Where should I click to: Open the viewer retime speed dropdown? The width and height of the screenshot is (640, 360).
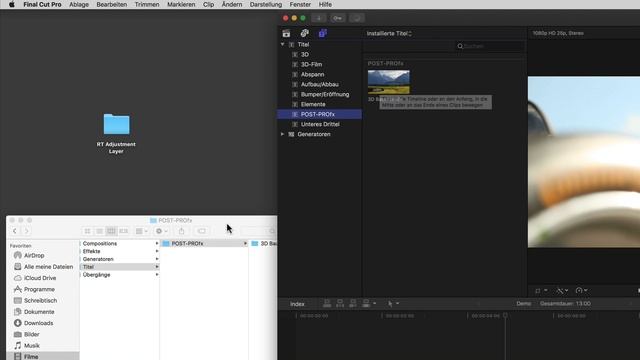point(581,291)
